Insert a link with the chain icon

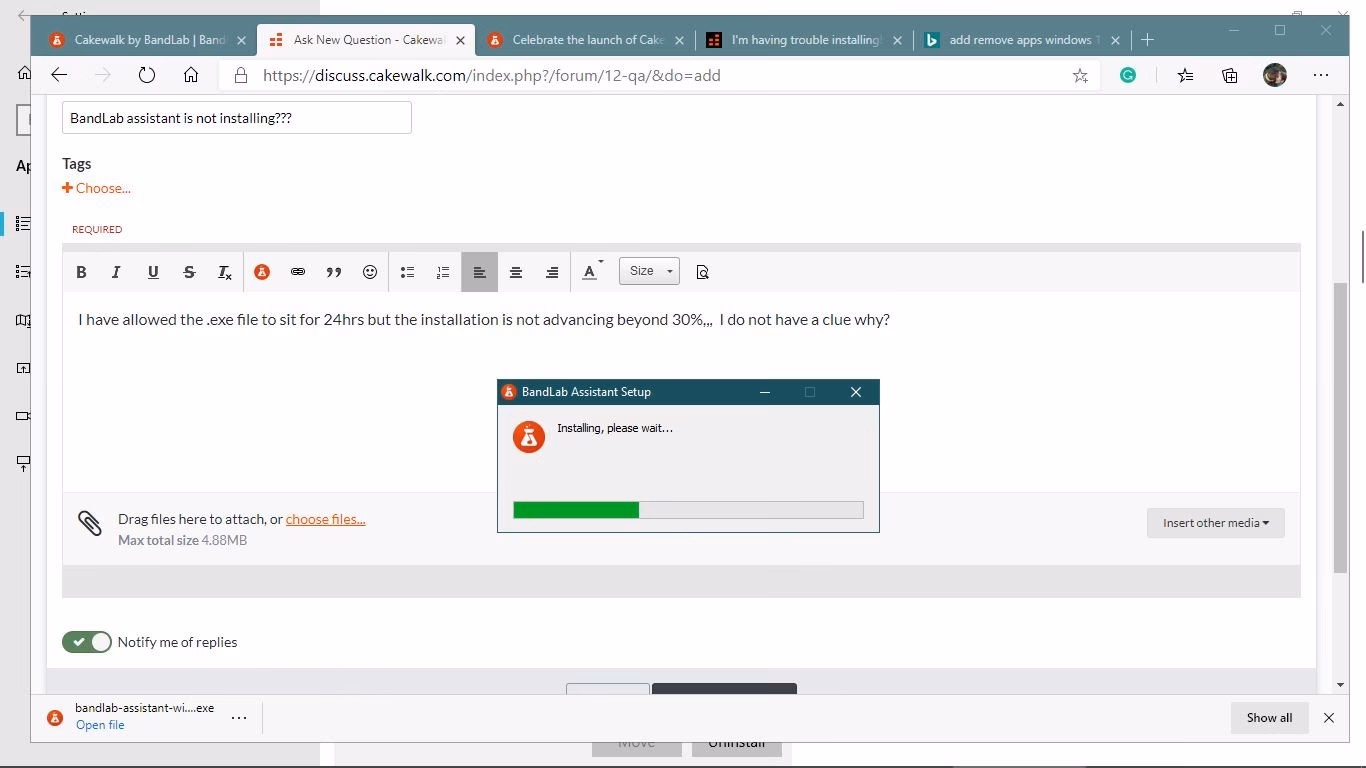[x=298, y=272]
